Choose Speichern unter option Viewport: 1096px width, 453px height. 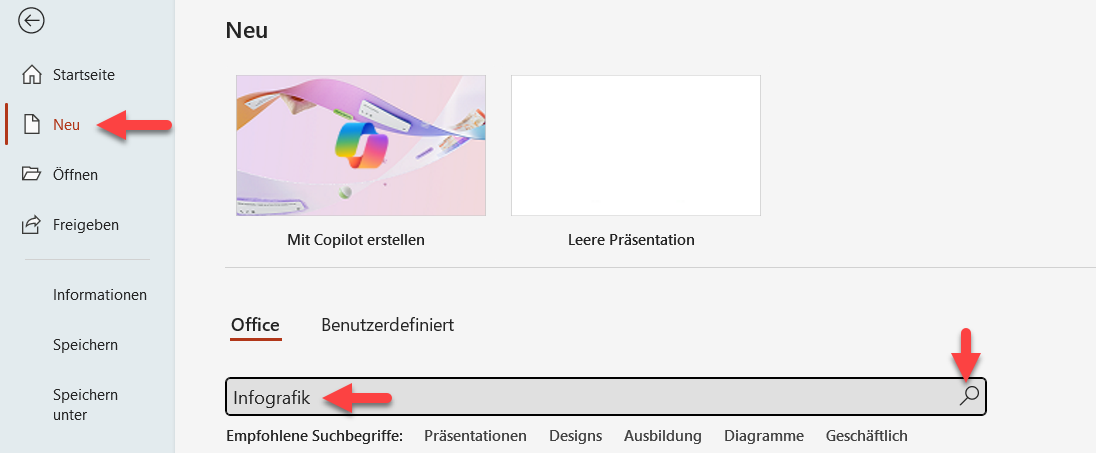pos(85,405)
